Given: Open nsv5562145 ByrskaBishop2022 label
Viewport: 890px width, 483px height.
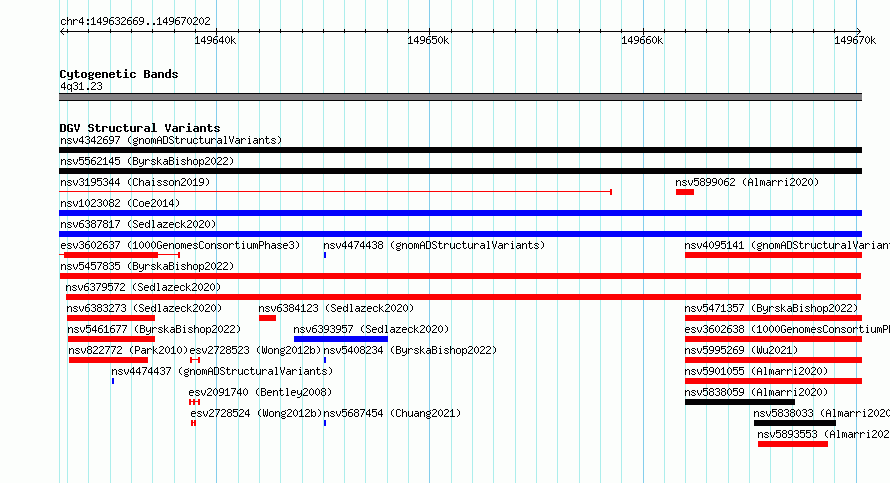Looking at the screenshot, I should [x=147, y=161].
